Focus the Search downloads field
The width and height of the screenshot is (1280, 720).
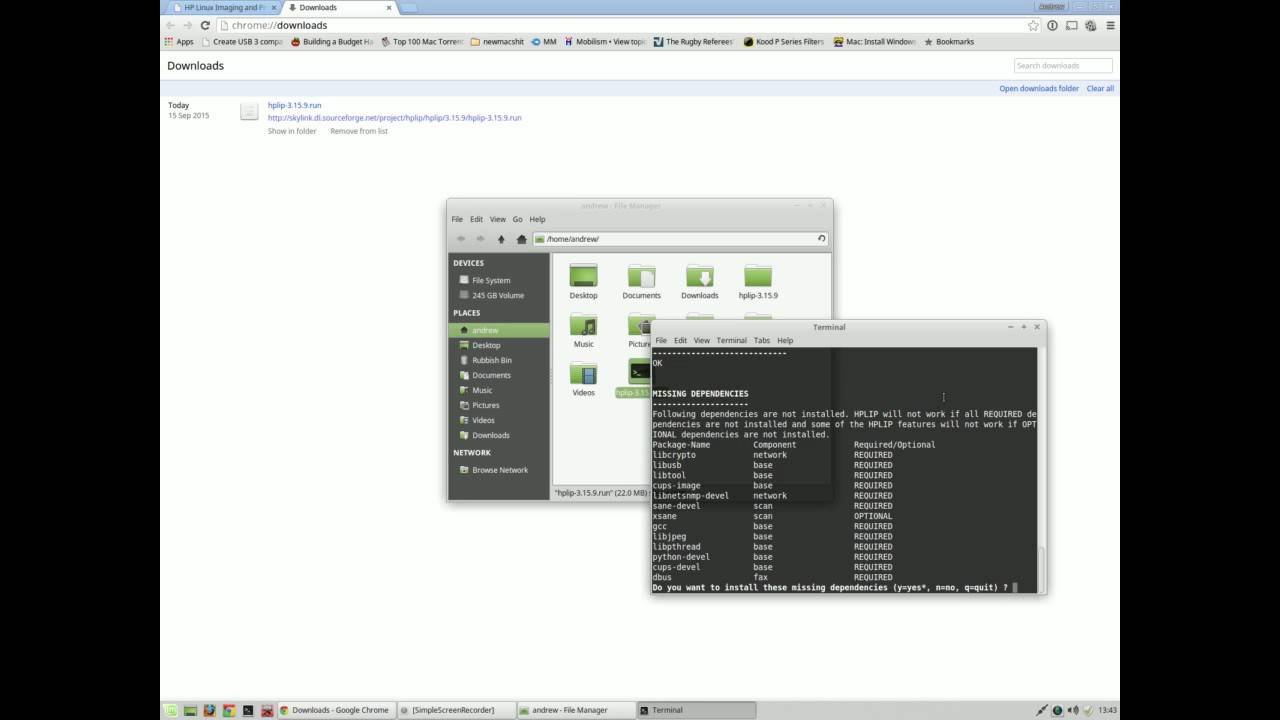[1063, 65]
